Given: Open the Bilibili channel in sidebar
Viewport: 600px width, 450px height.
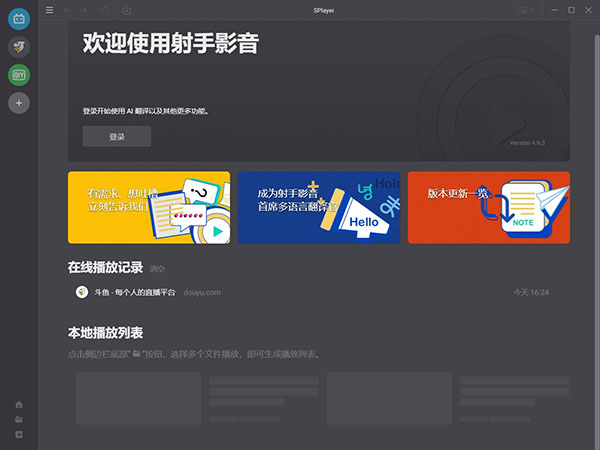Looking at the screenshot, I should coord(19,19).
